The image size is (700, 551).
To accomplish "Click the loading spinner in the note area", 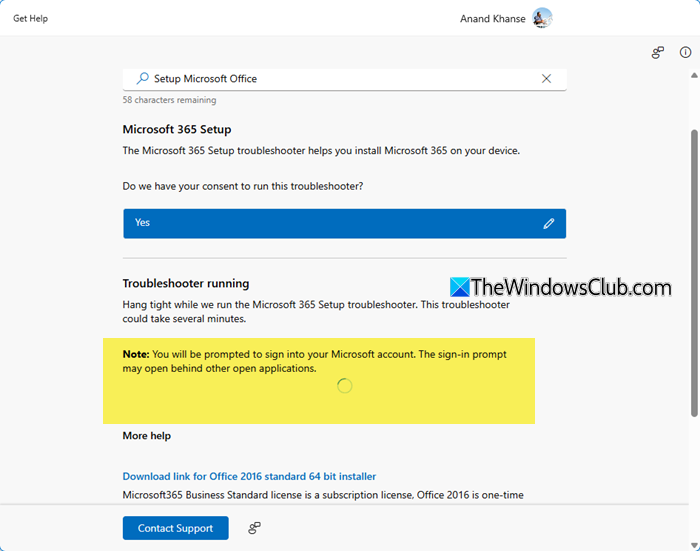I will (345, 386).
